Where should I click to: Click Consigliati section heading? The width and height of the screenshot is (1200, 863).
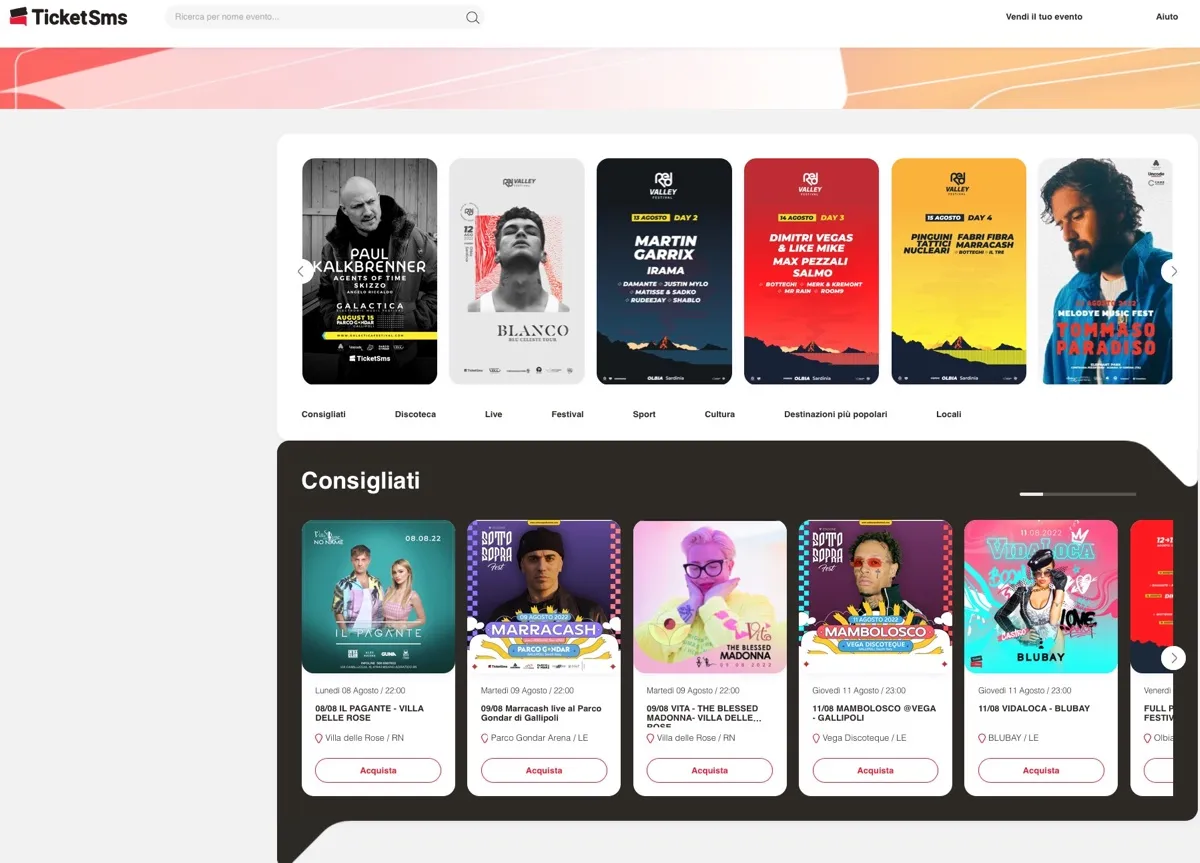point(361,481)
